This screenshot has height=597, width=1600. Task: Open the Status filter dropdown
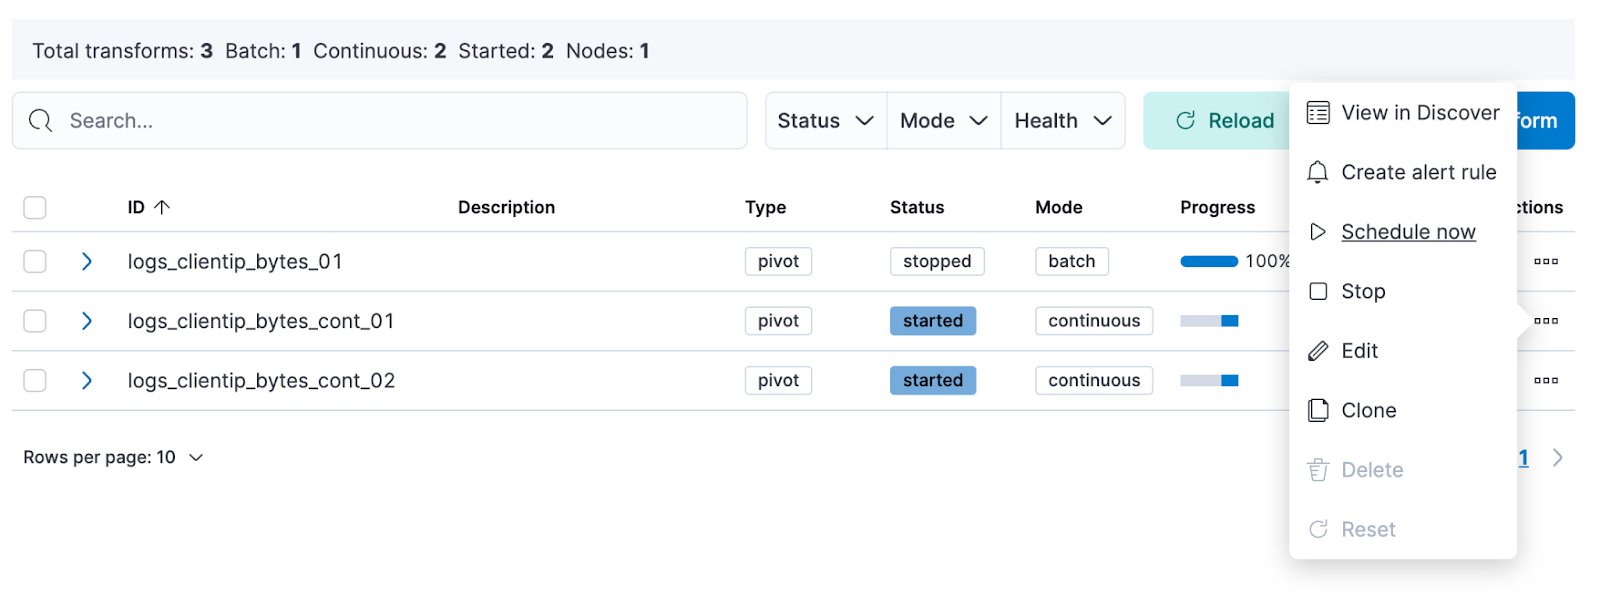point(825,121)
